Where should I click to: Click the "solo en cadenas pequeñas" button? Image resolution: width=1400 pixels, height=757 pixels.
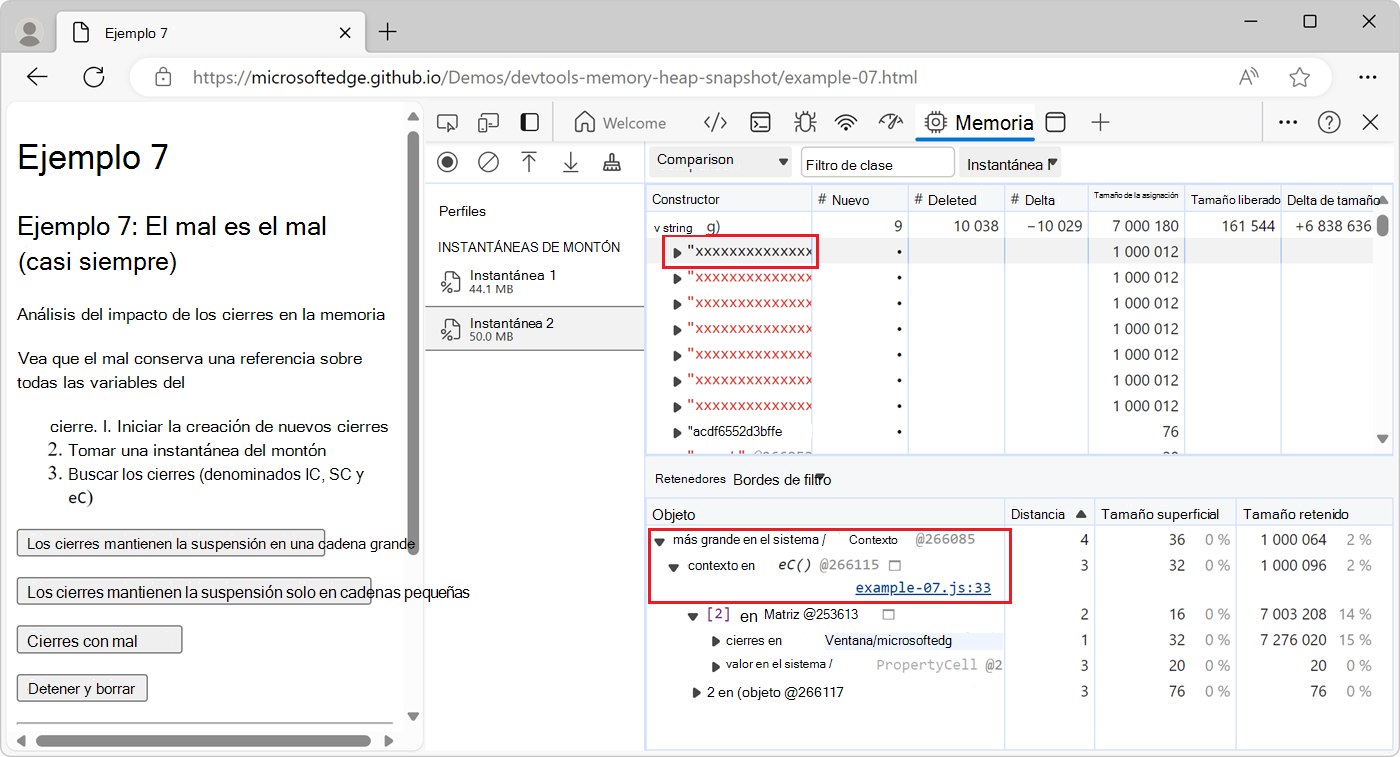tap(194, 592)
